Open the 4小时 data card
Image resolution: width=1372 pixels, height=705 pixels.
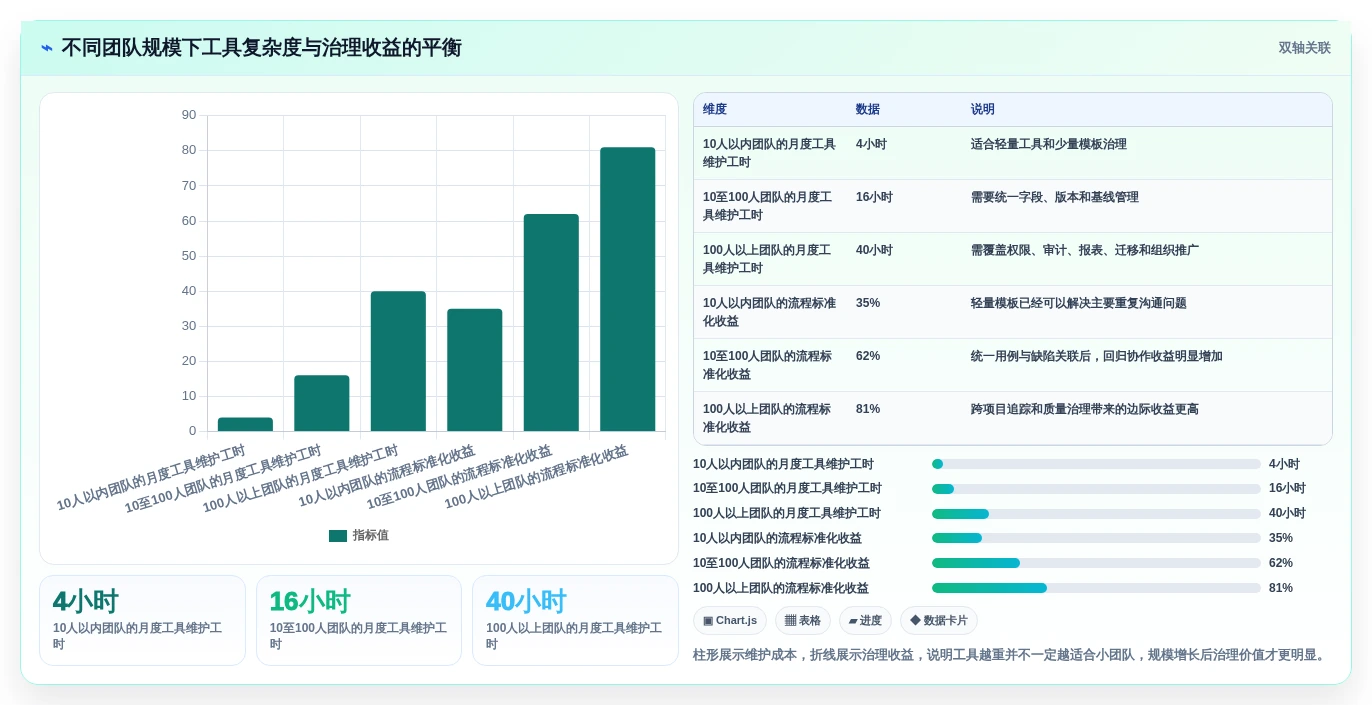[x=142, y=620]
